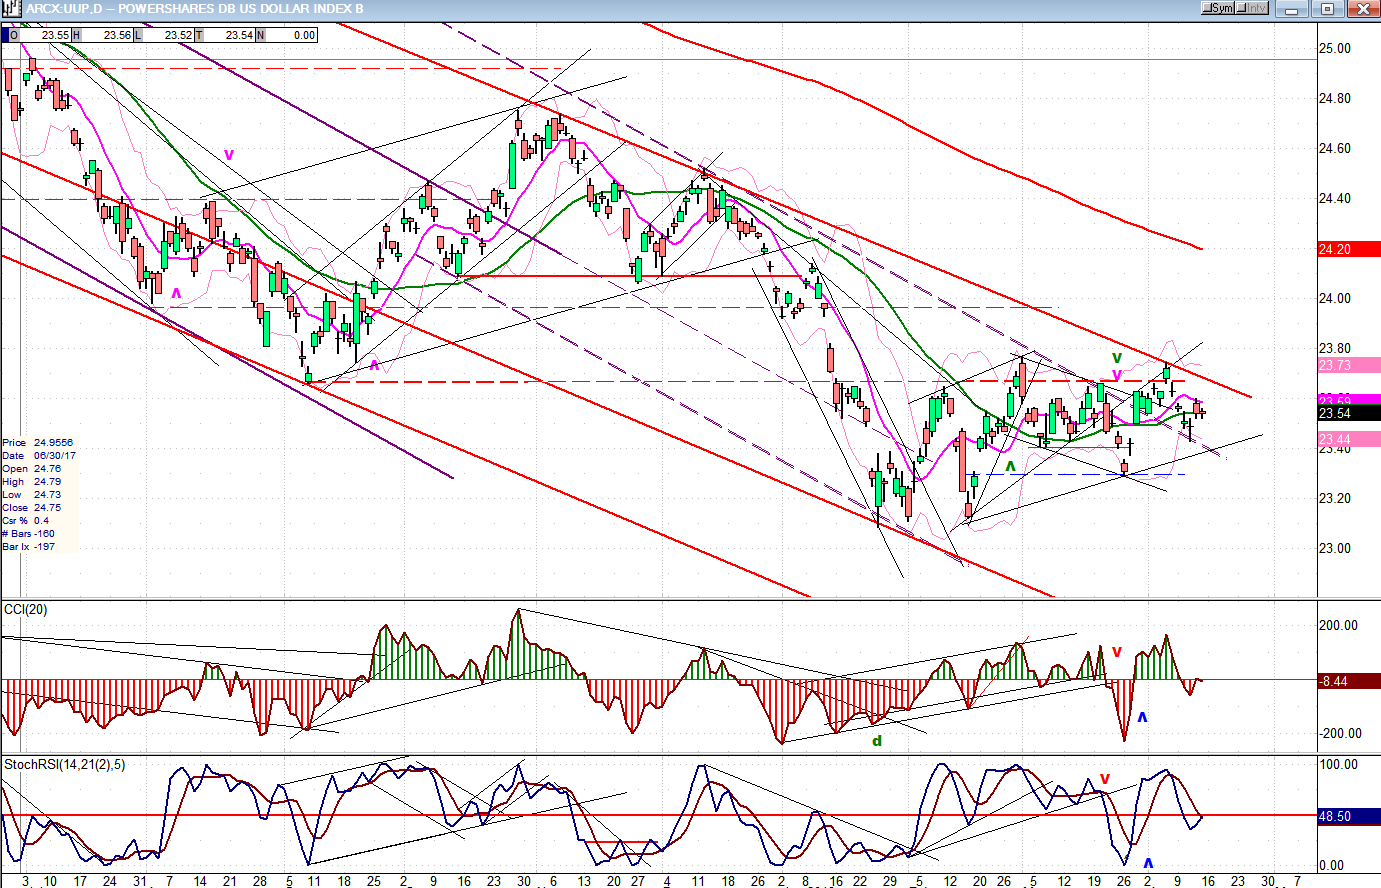Click the green 'd' annotation under the CCI panel

(x=877, y=741)
